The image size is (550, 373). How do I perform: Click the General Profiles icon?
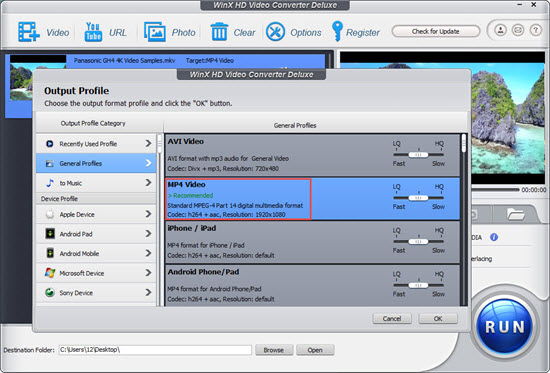[x=50, y=163]
